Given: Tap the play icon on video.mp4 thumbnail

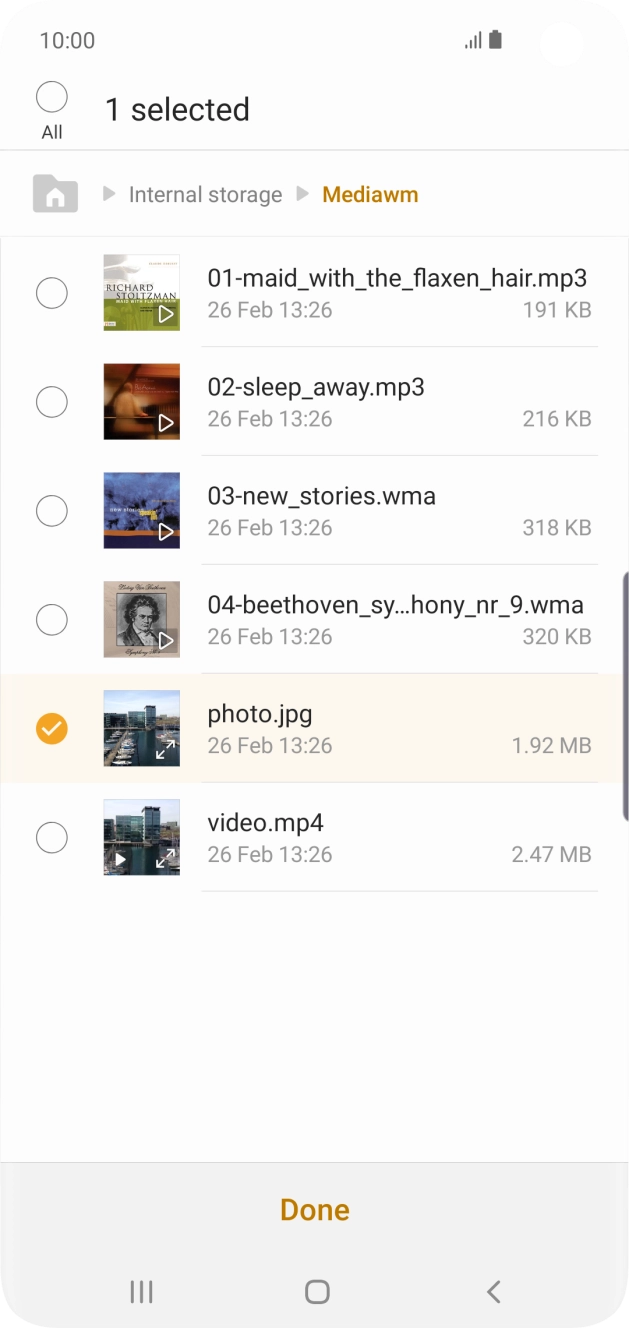Looking at the screenshot, I should tap(121, 858).
